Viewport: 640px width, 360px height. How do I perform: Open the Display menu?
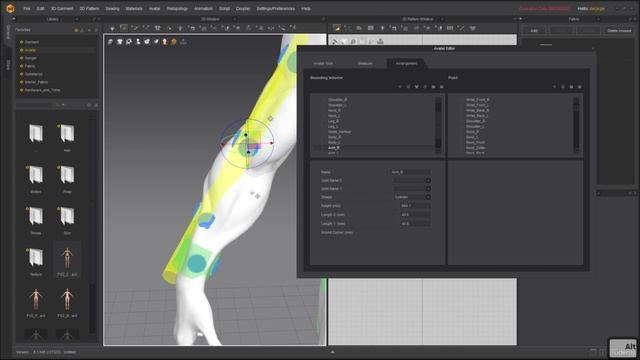pos(243,9)
